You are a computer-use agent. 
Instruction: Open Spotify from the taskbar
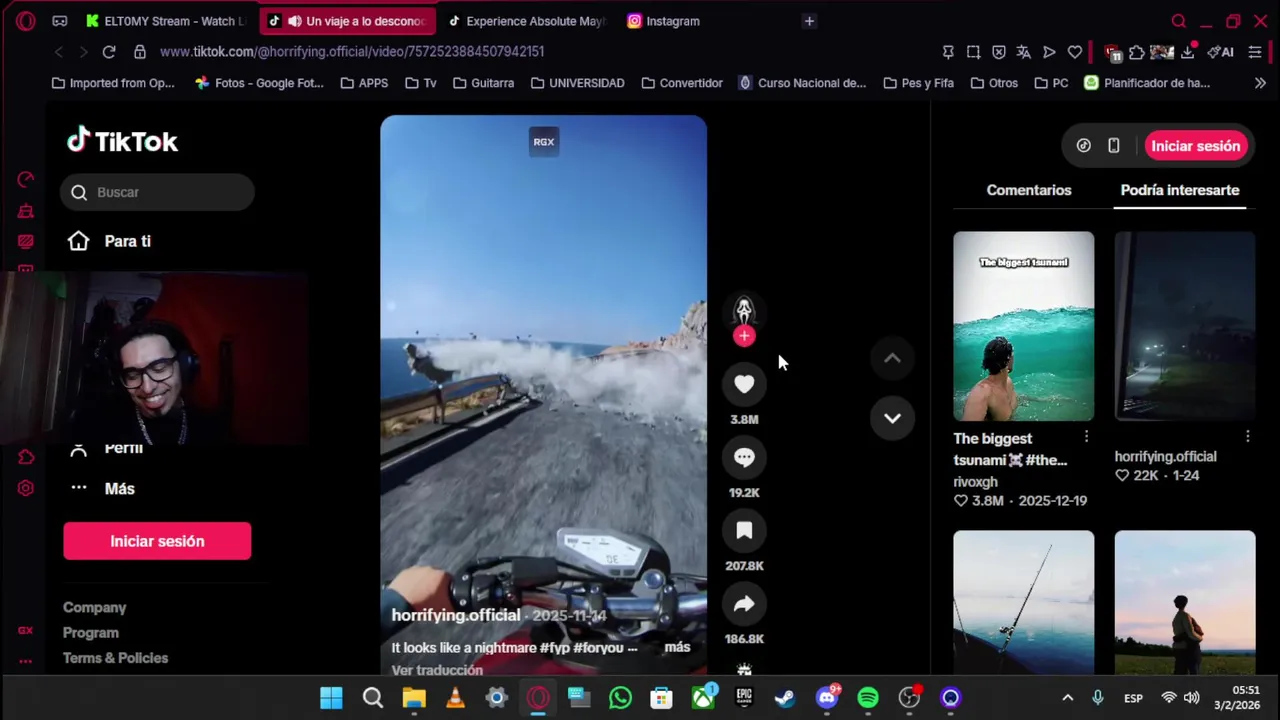pos(868,698)
